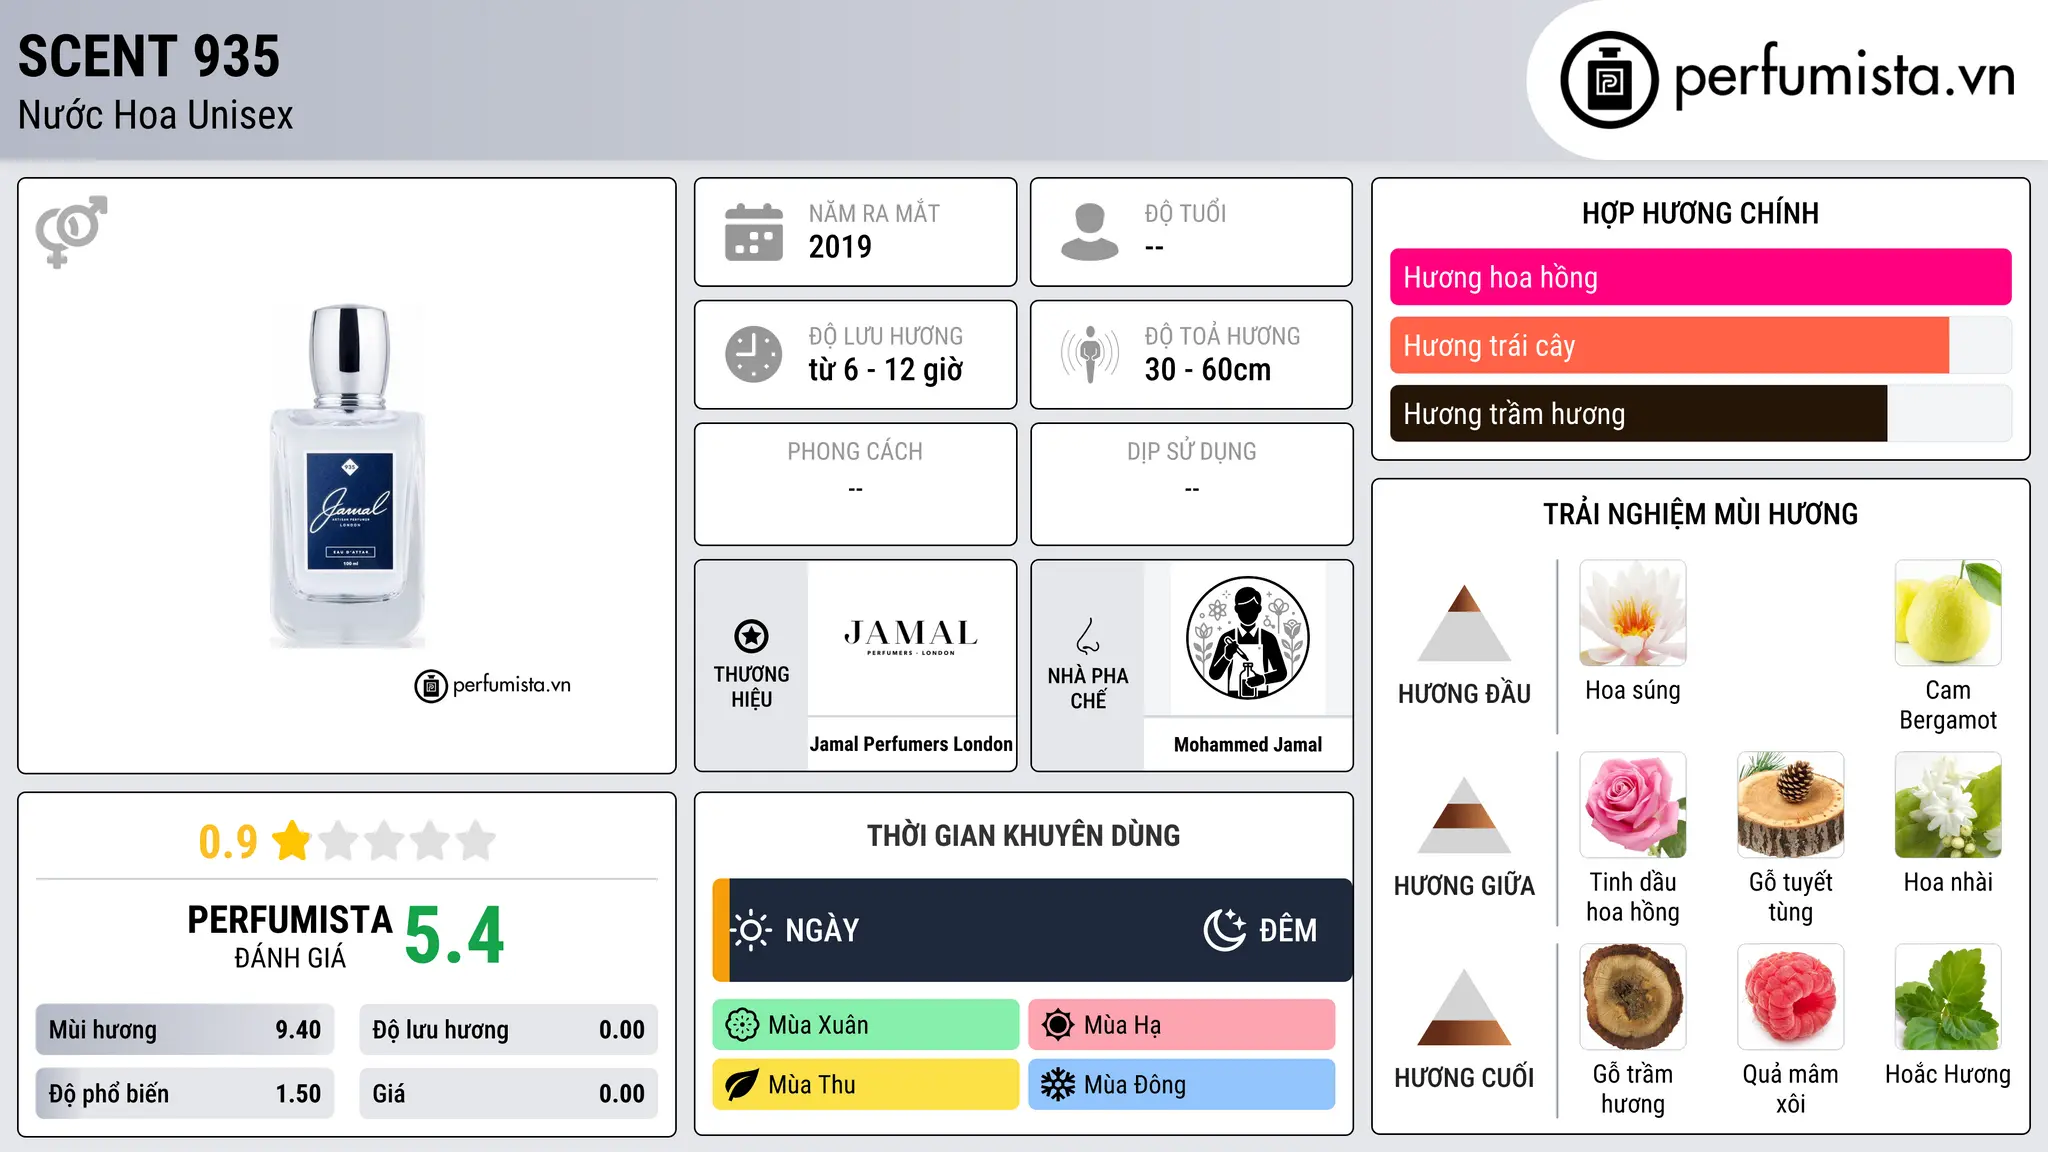Choose the Mùa Xuân season tile

pyautogui.click(x=866, y=1025)
